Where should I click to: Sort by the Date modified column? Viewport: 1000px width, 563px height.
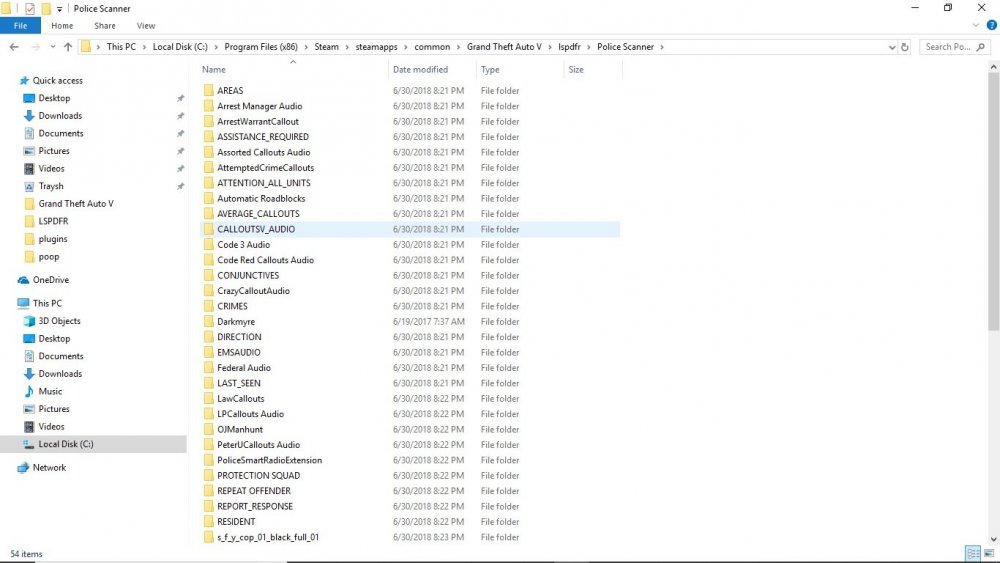pyautogui.click(x=420, y=69)
